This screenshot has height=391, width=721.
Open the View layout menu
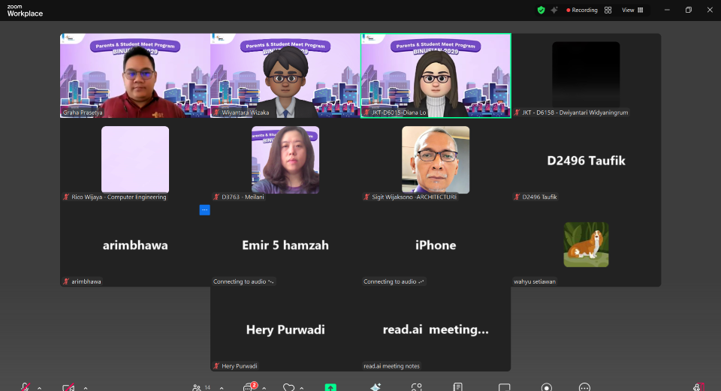[633, 10]
